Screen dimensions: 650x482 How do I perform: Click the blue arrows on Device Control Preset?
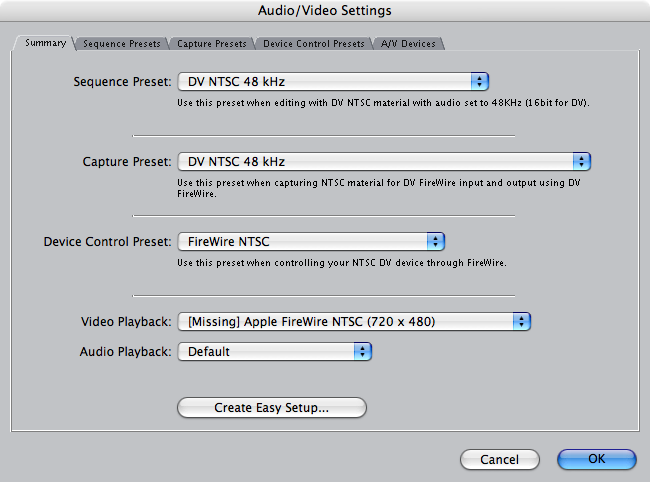tap(436, 242)
